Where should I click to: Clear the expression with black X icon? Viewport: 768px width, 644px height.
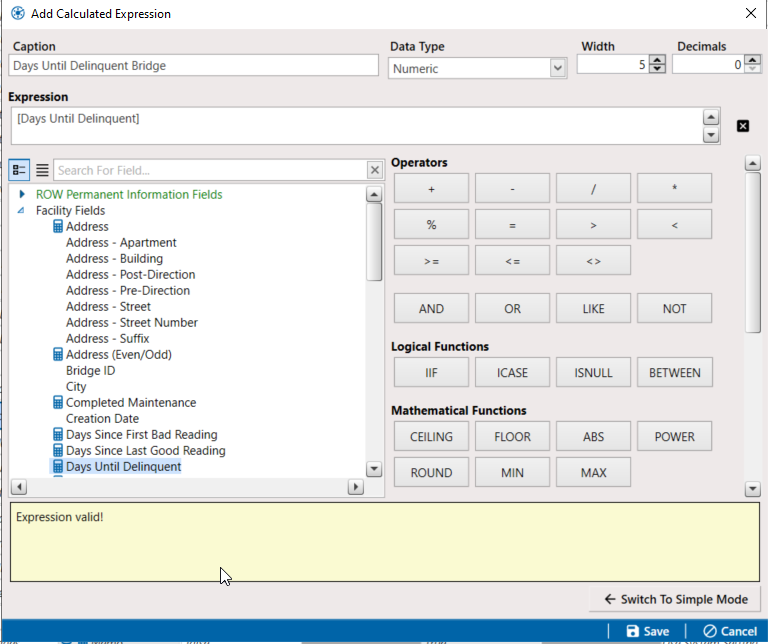pyautogui.click(x=743, y=126)
